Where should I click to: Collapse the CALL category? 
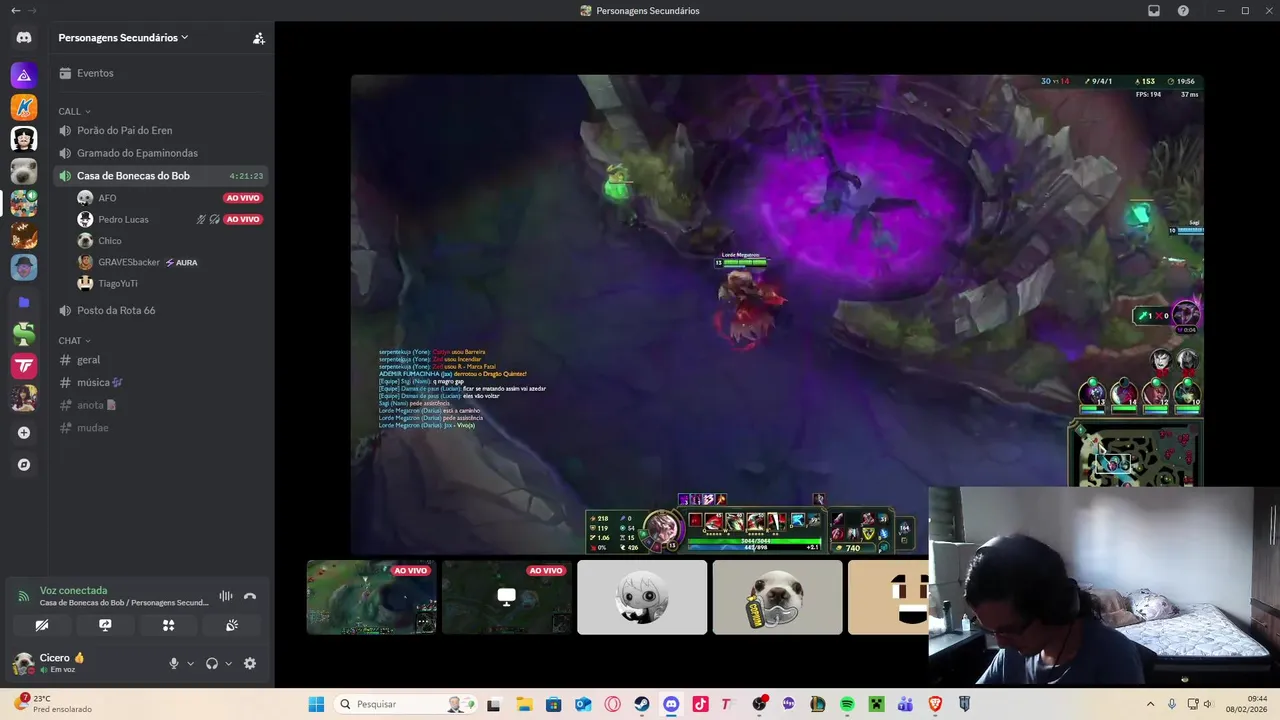(x=75, y=111)
